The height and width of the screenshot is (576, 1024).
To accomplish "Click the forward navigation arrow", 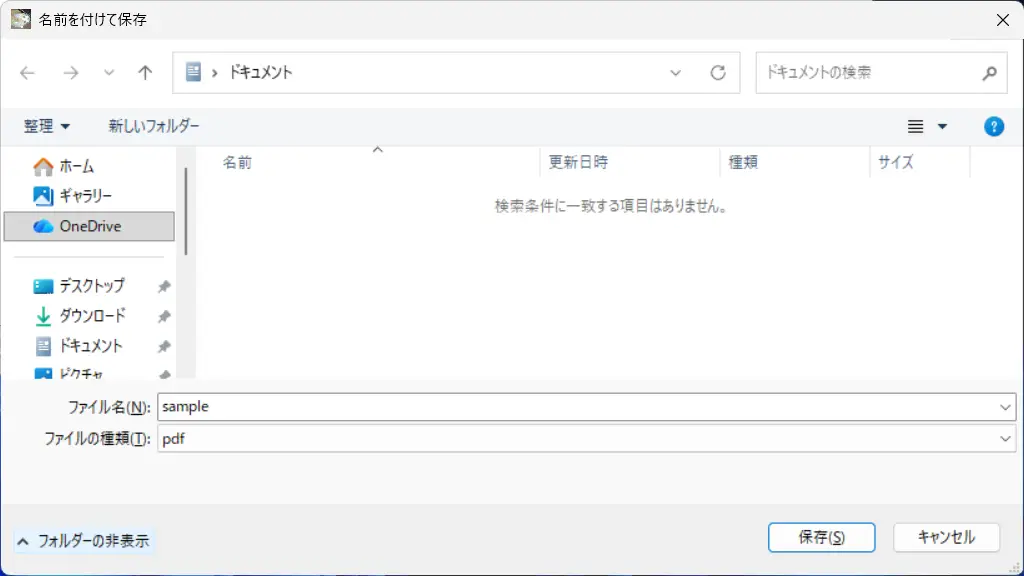I will [x=70, y=73].
